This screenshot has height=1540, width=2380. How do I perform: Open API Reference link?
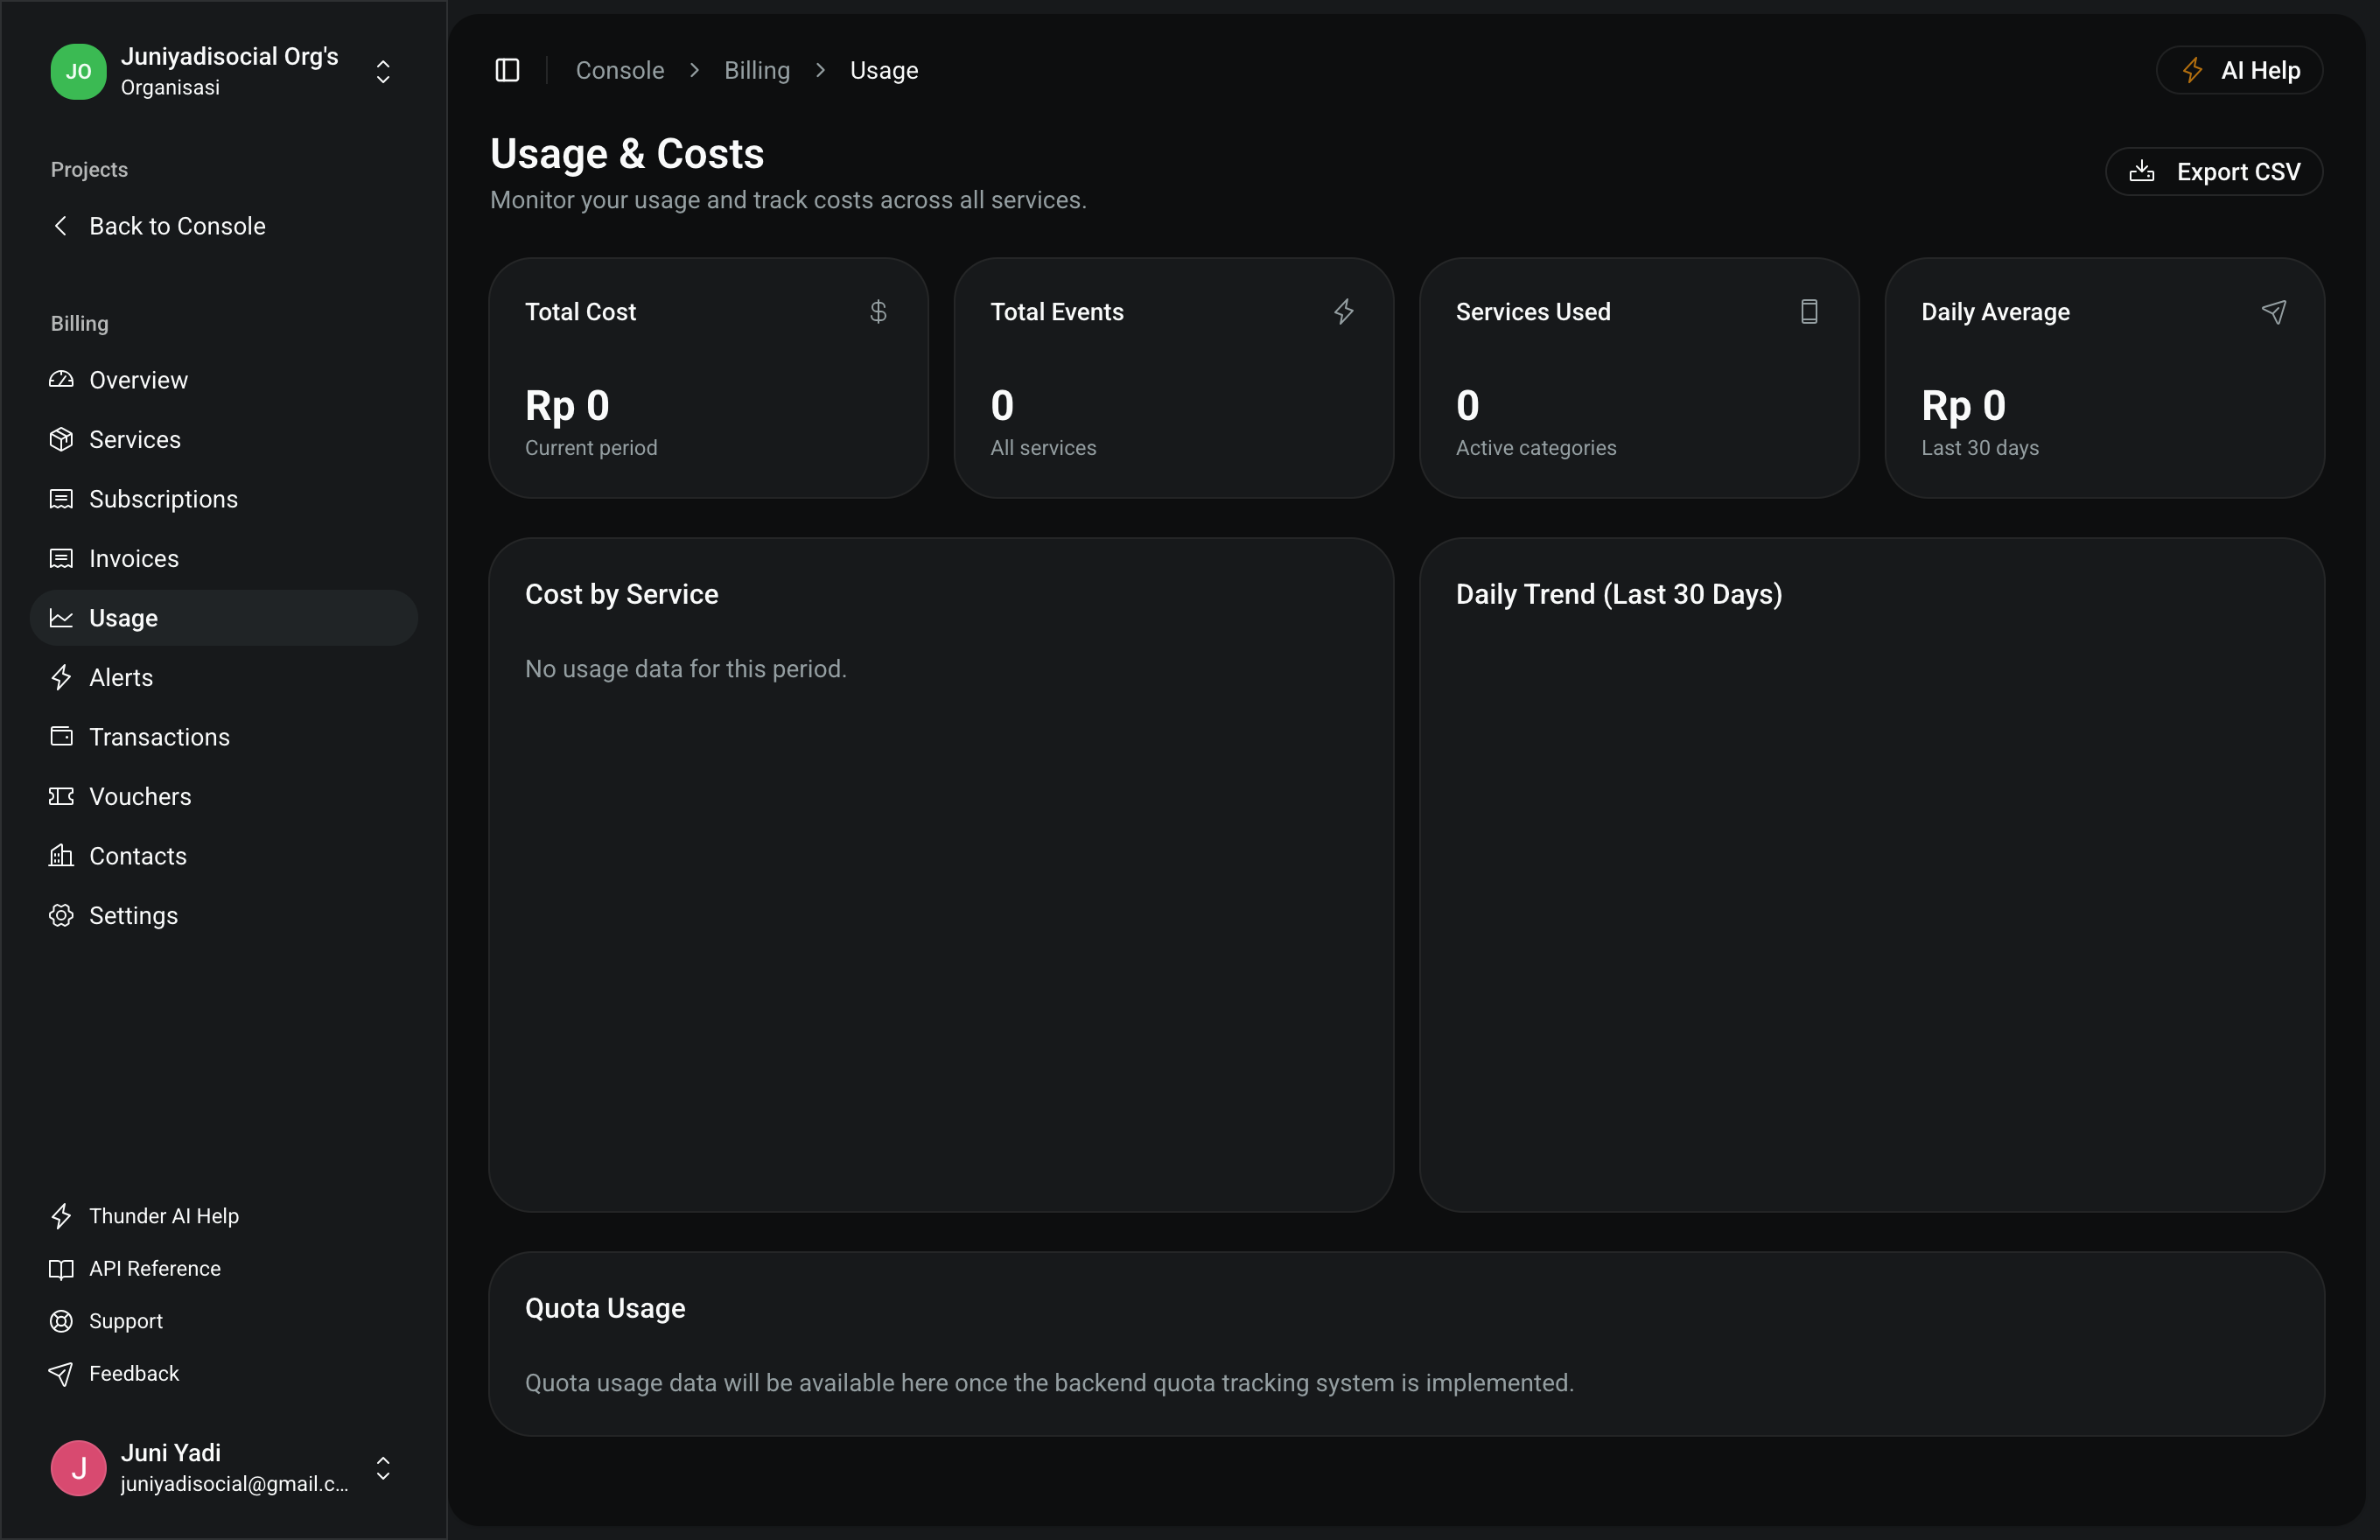tap(224, 1268)
